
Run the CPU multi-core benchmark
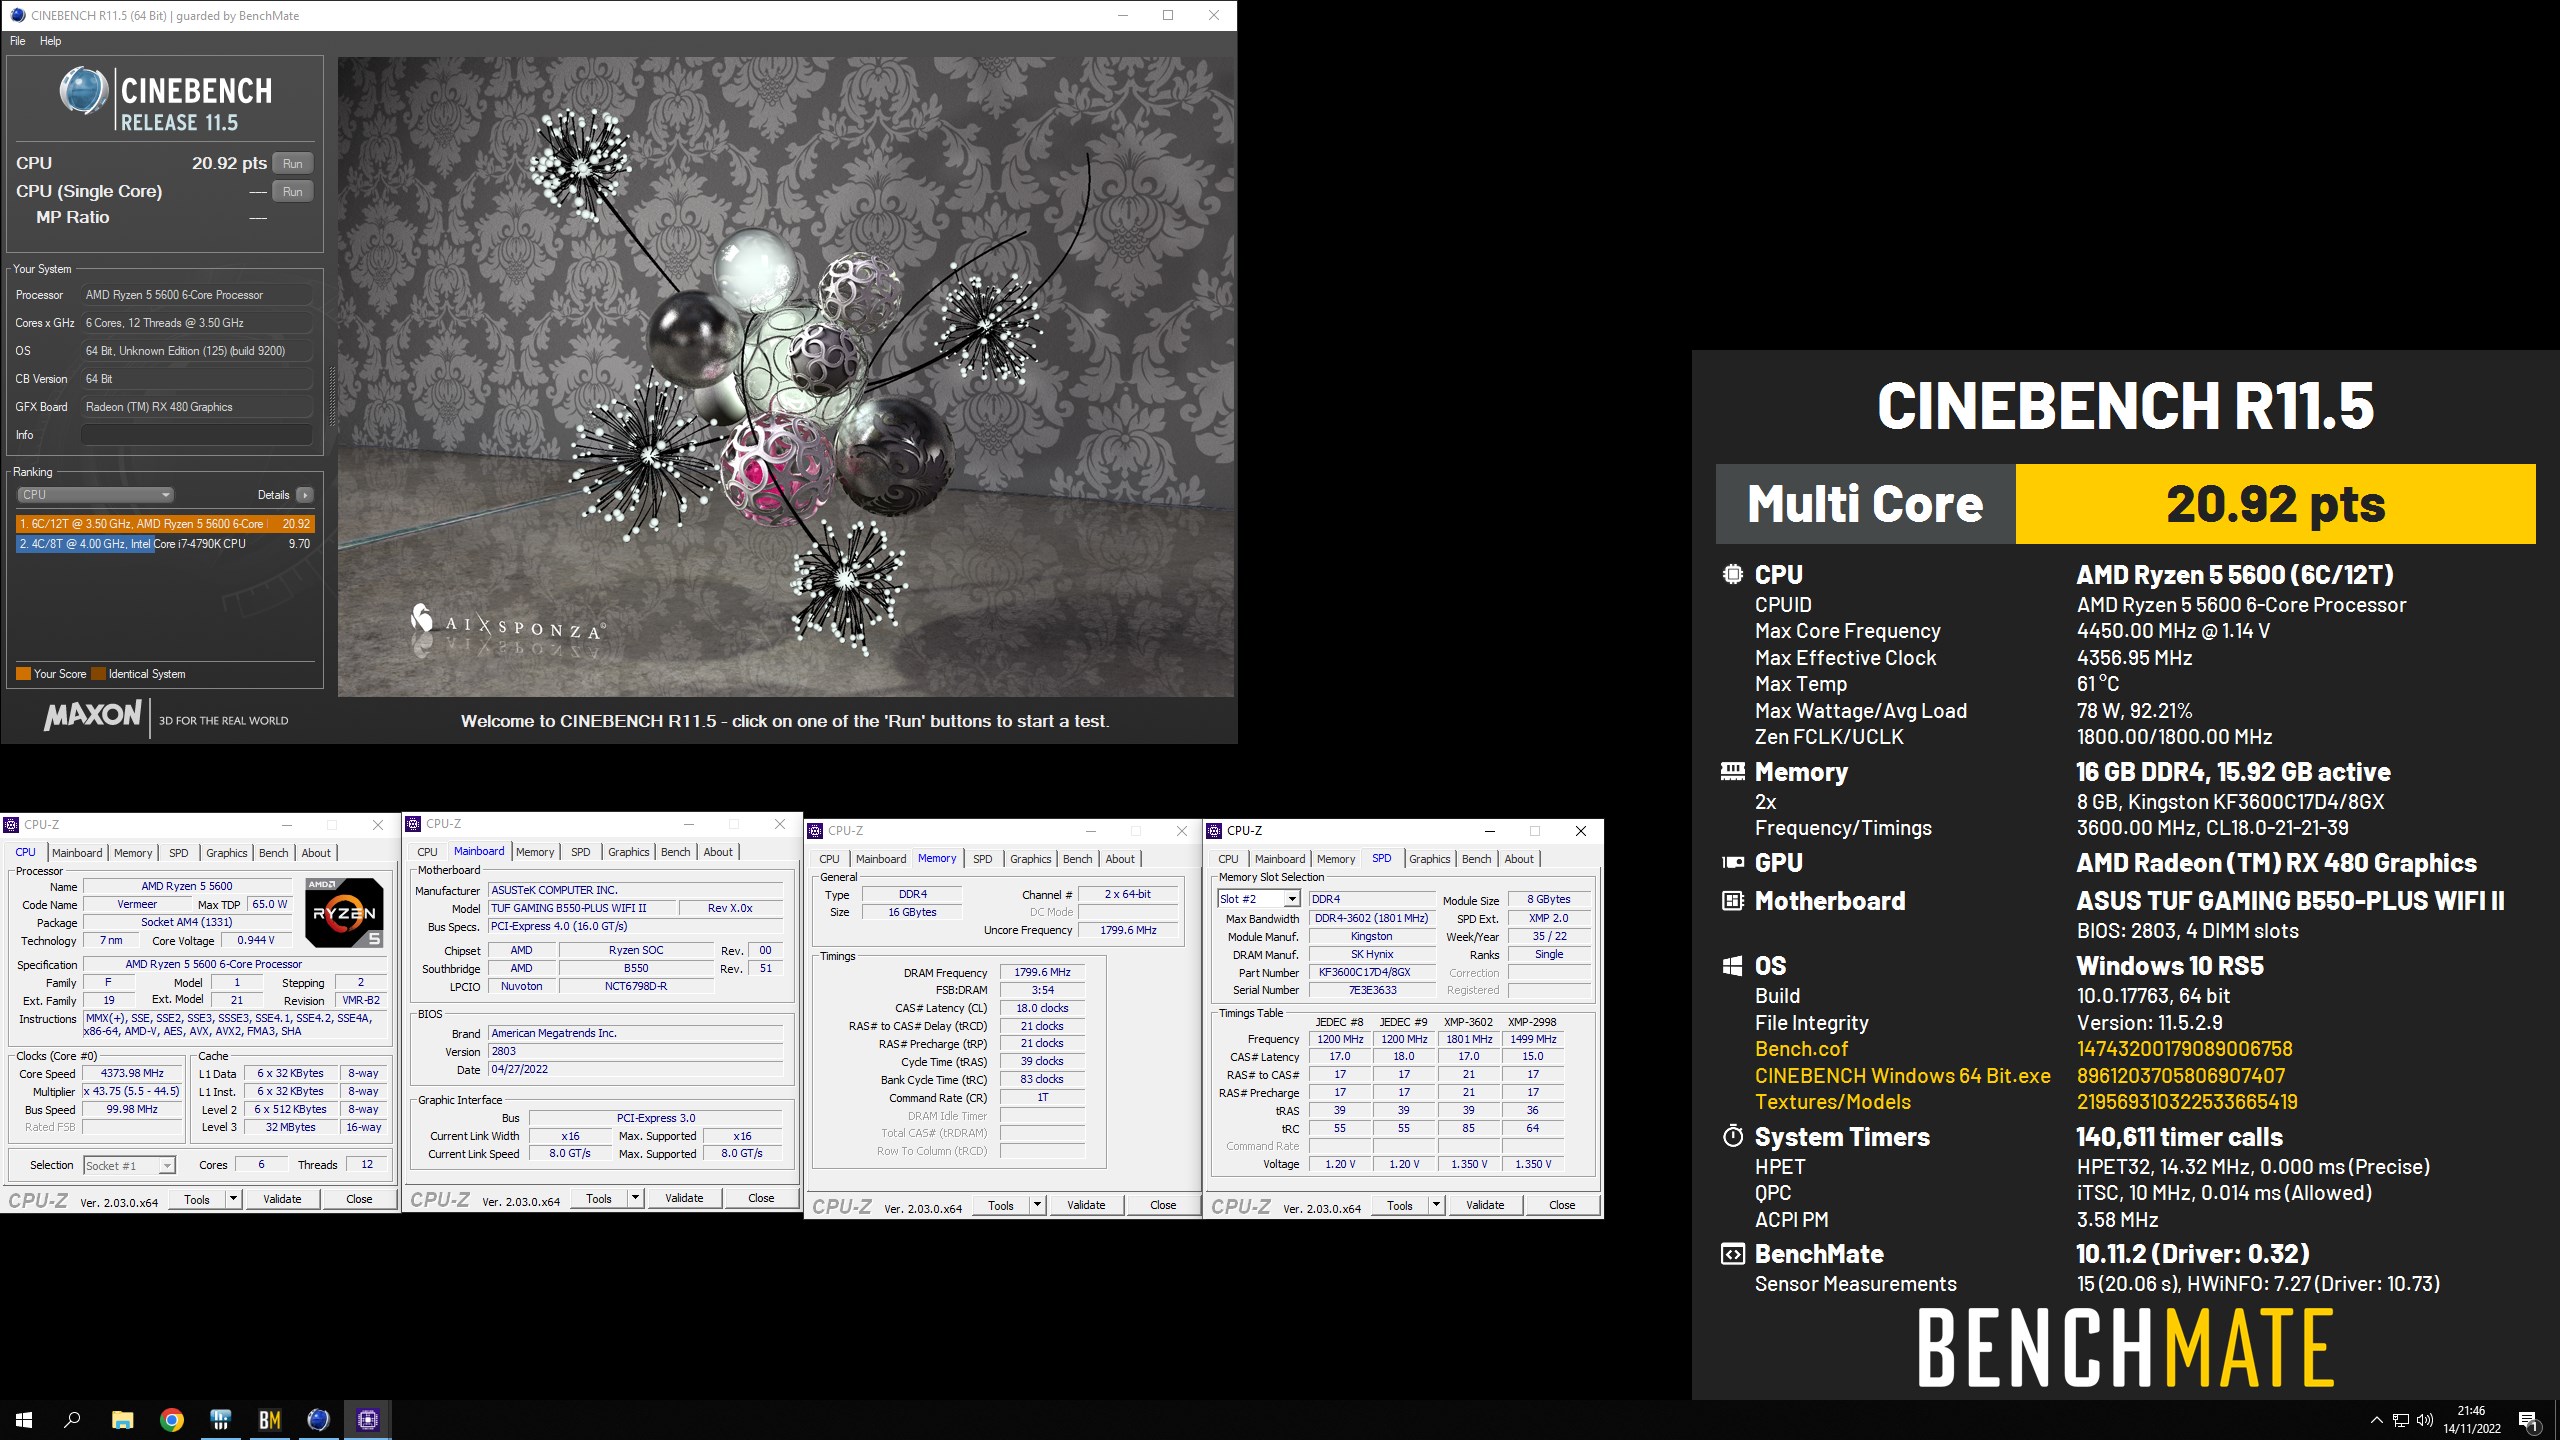292,163
